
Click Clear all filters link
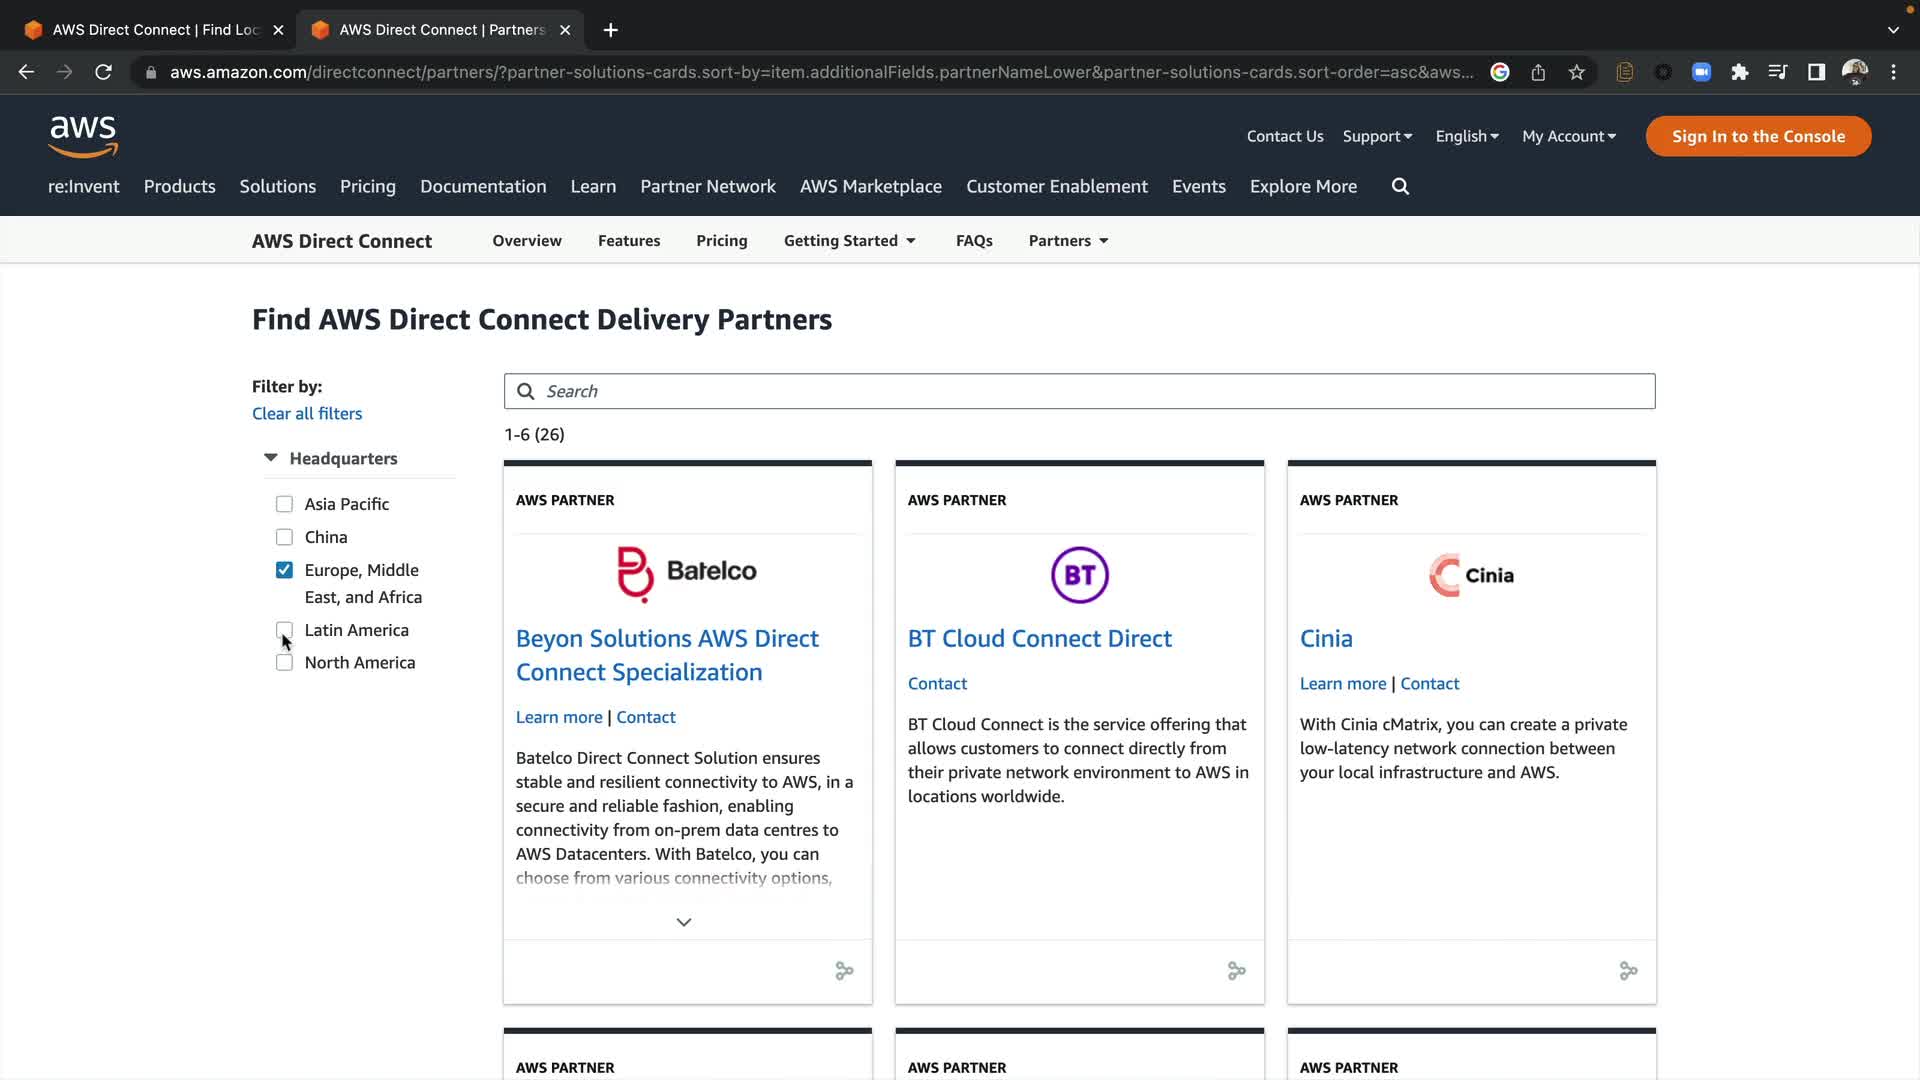click(306, 414)
